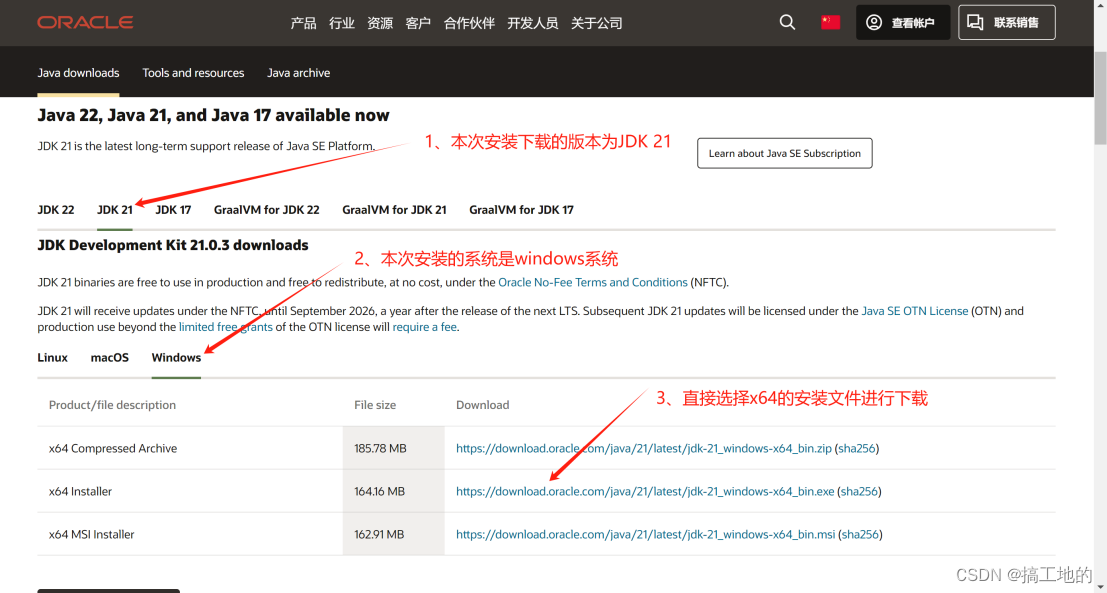Select the JDK 21 tab
Image resolution: width=1107 pixels, height=593 pixels.
click(x=114, y=210)
